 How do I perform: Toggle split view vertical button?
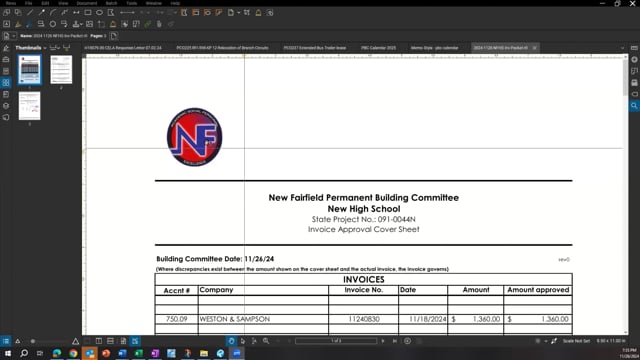click(99, 341)
